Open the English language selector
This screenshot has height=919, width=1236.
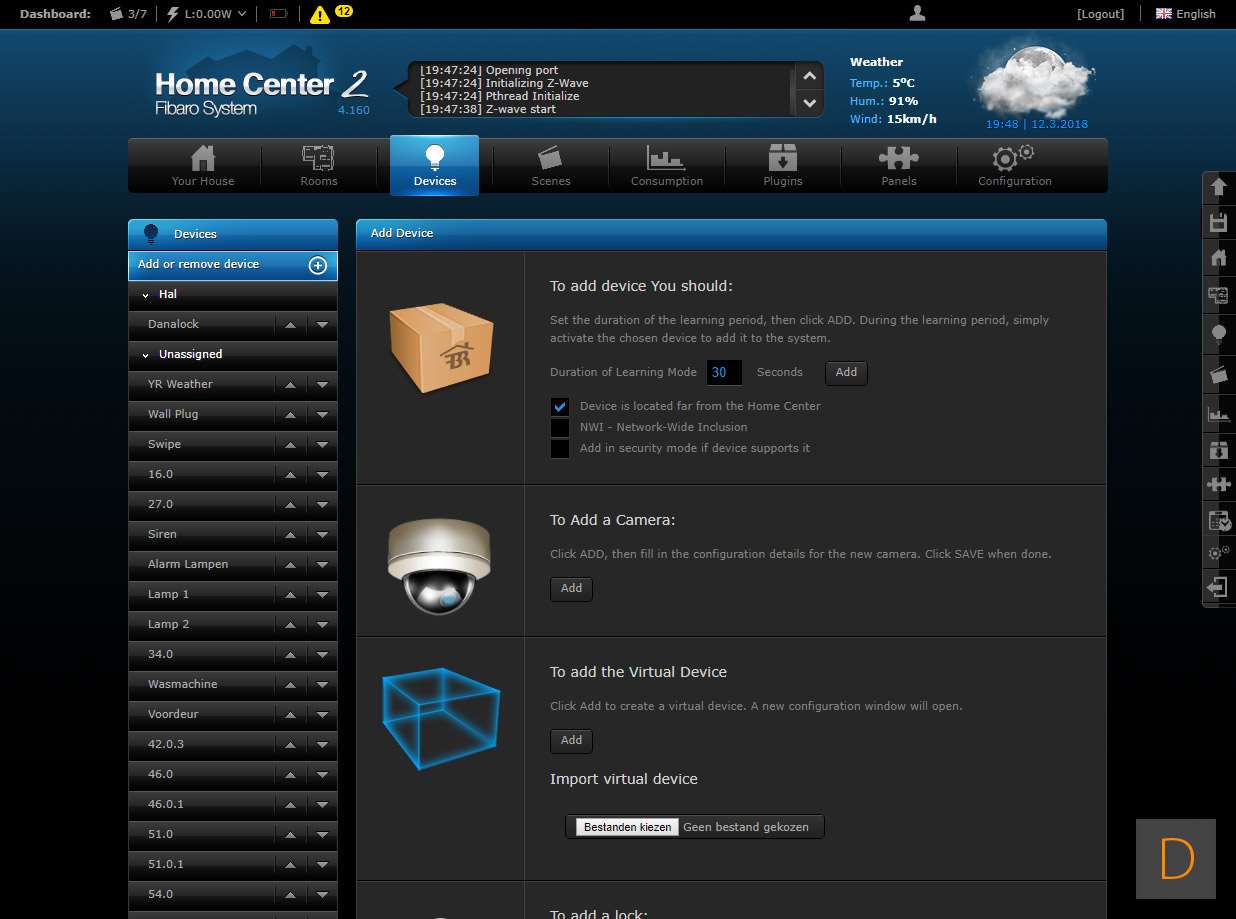(x=1186, y=14)
